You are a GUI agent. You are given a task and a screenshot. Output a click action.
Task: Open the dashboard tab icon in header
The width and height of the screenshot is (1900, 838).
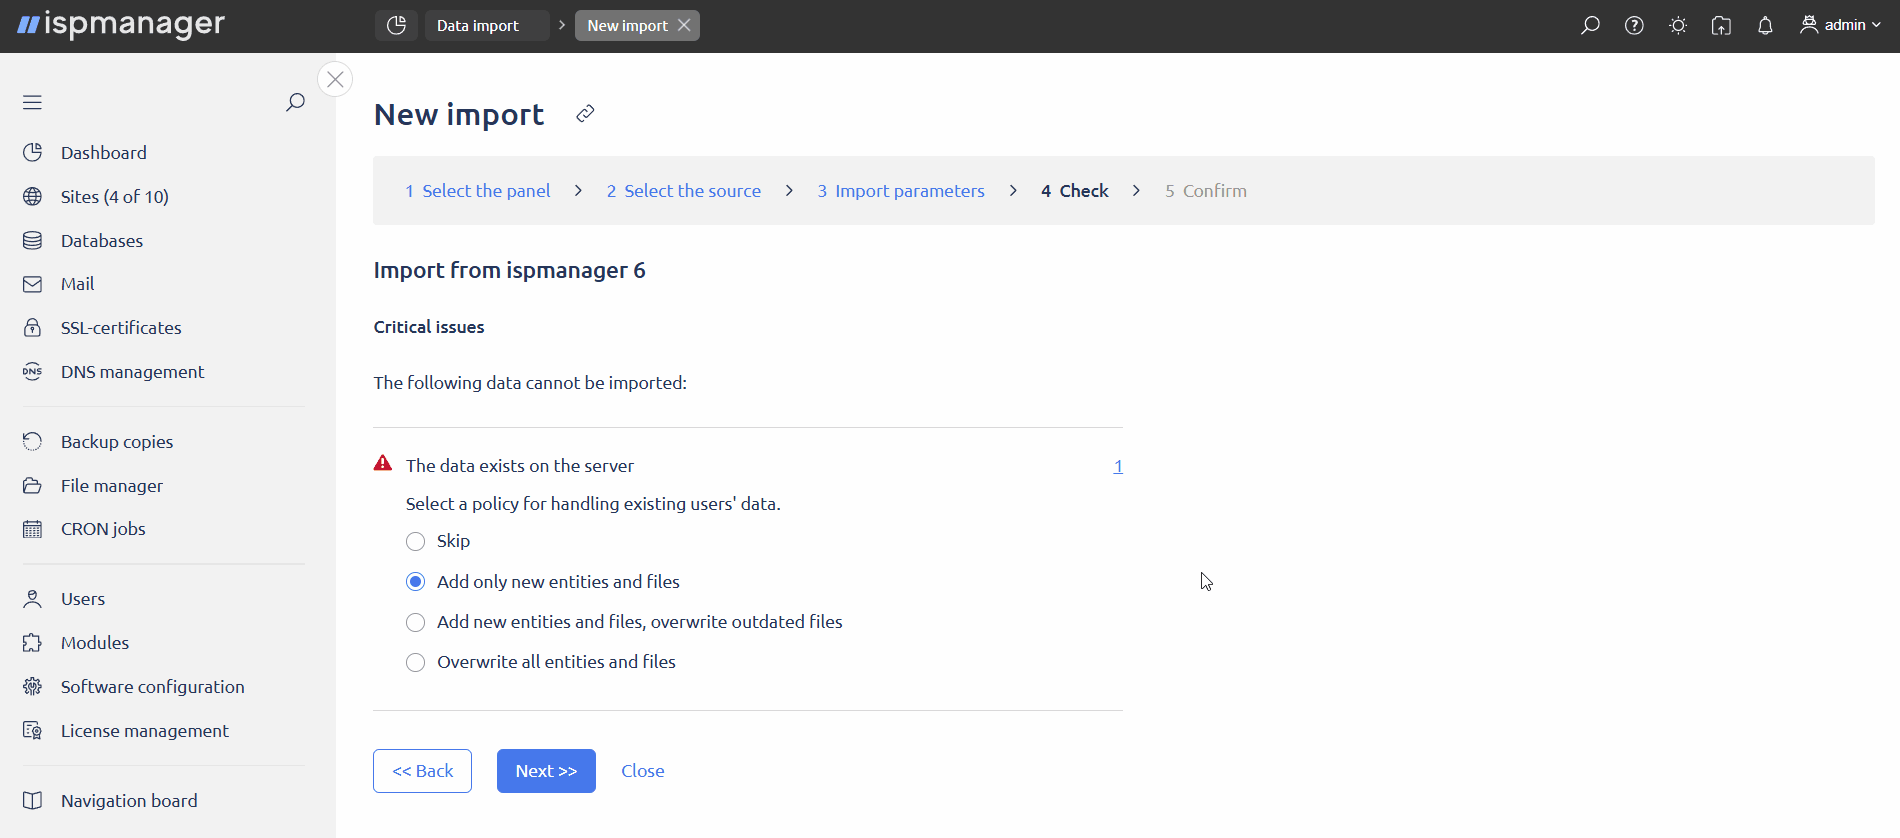tap(396, 25)
